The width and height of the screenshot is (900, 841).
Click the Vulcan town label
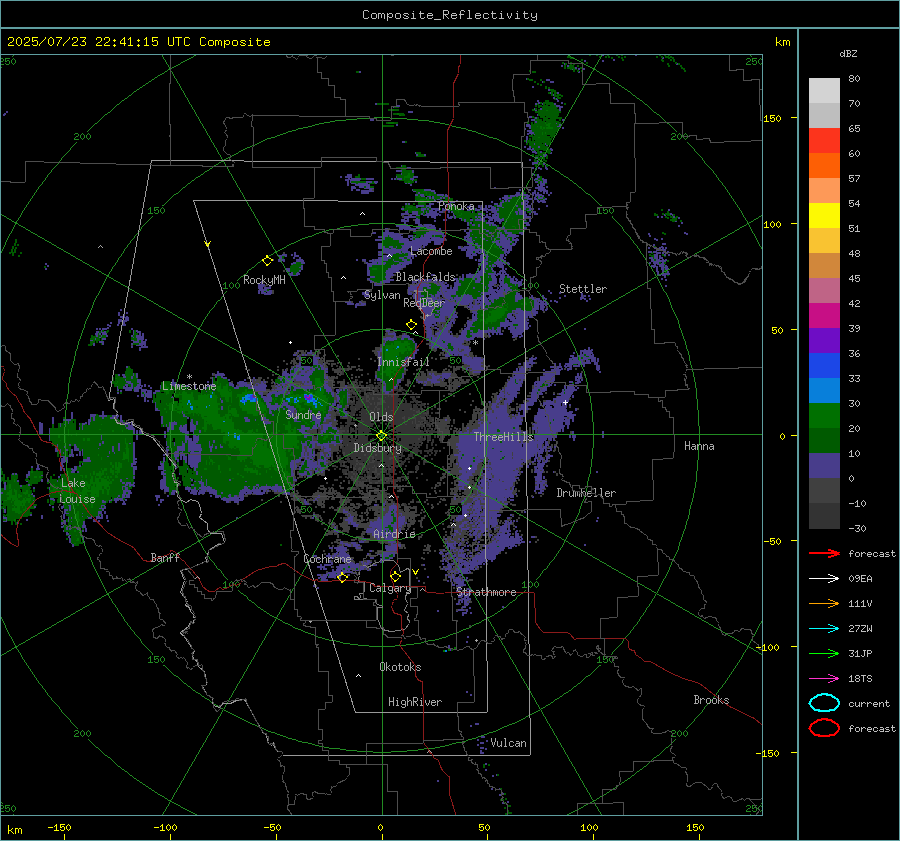[x=508, y=743]
